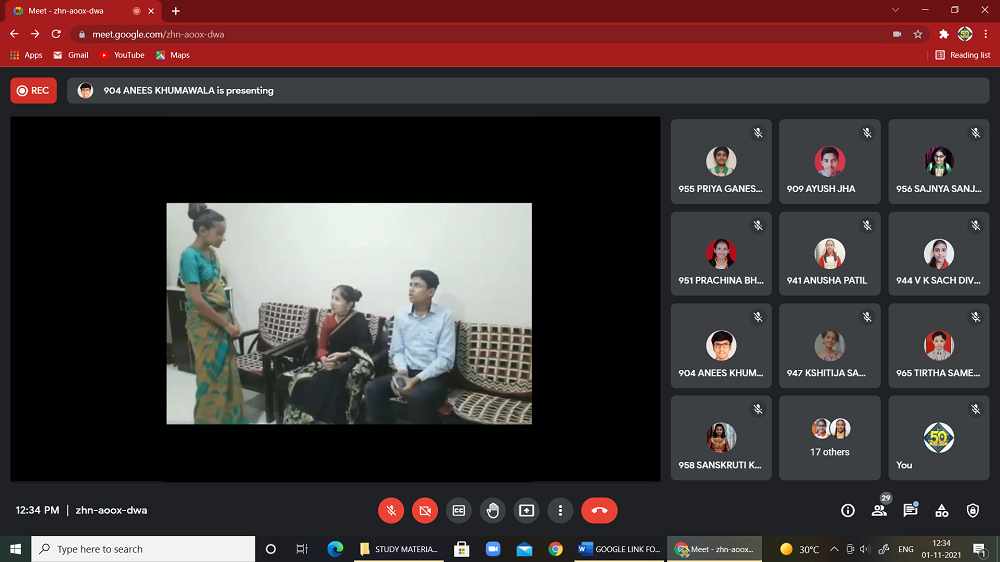Unmute the microphone in Meet controls
This screenshot has height=562, width=1000.
(391, 510)
